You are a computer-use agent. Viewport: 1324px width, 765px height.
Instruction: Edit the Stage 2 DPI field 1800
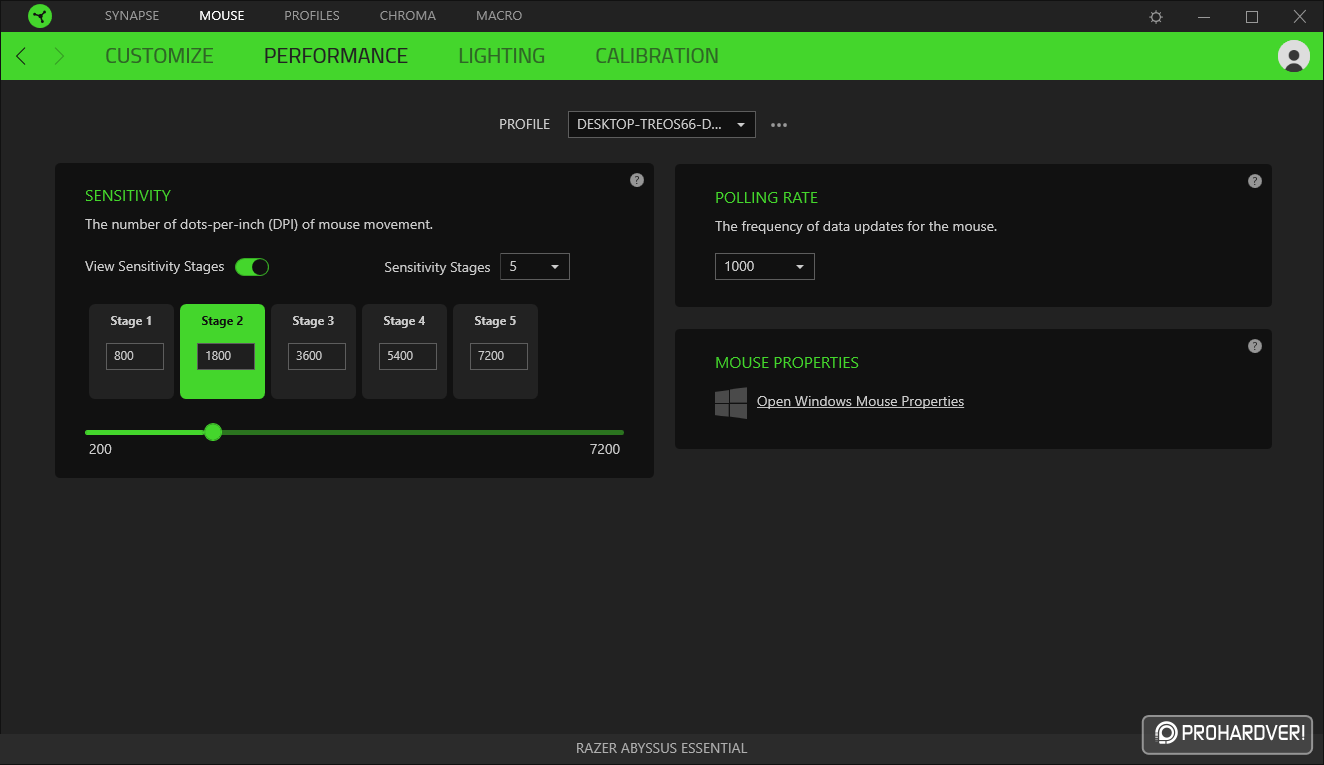click(x=226, y=356)
